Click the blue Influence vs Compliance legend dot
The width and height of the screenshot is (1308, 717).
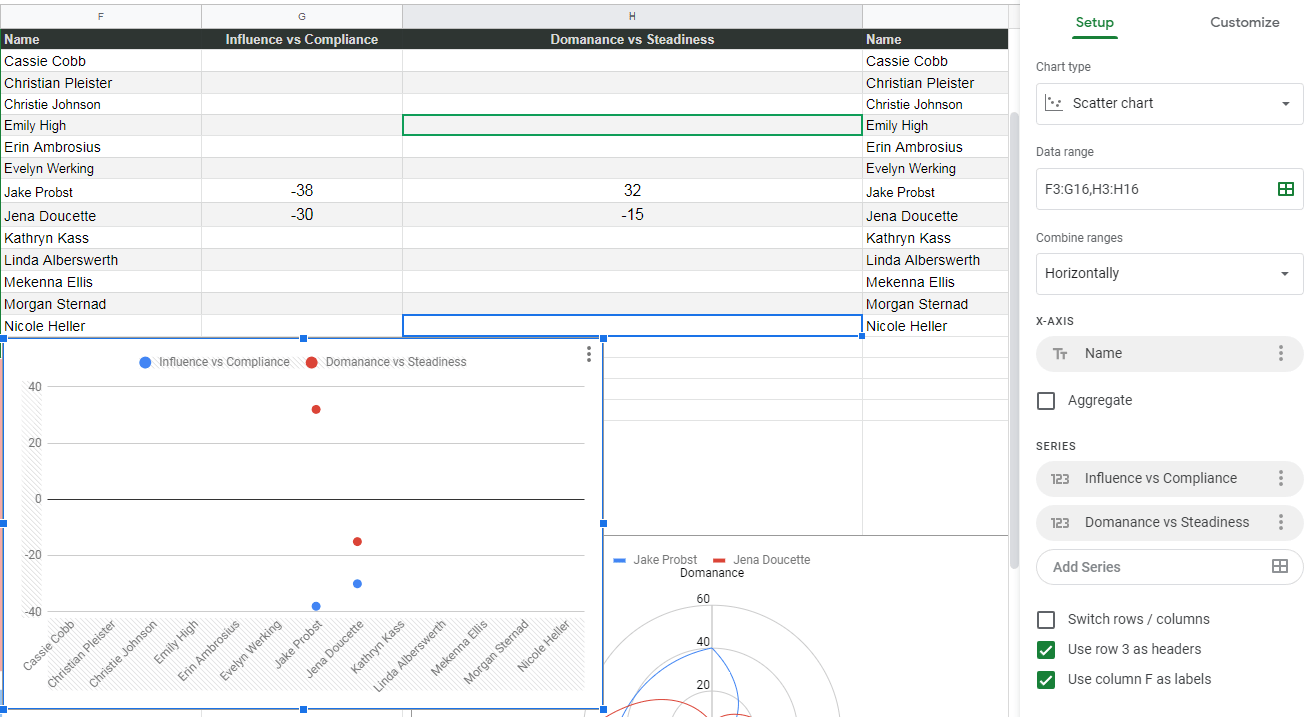pyautogui.click(x=146, y=362)
